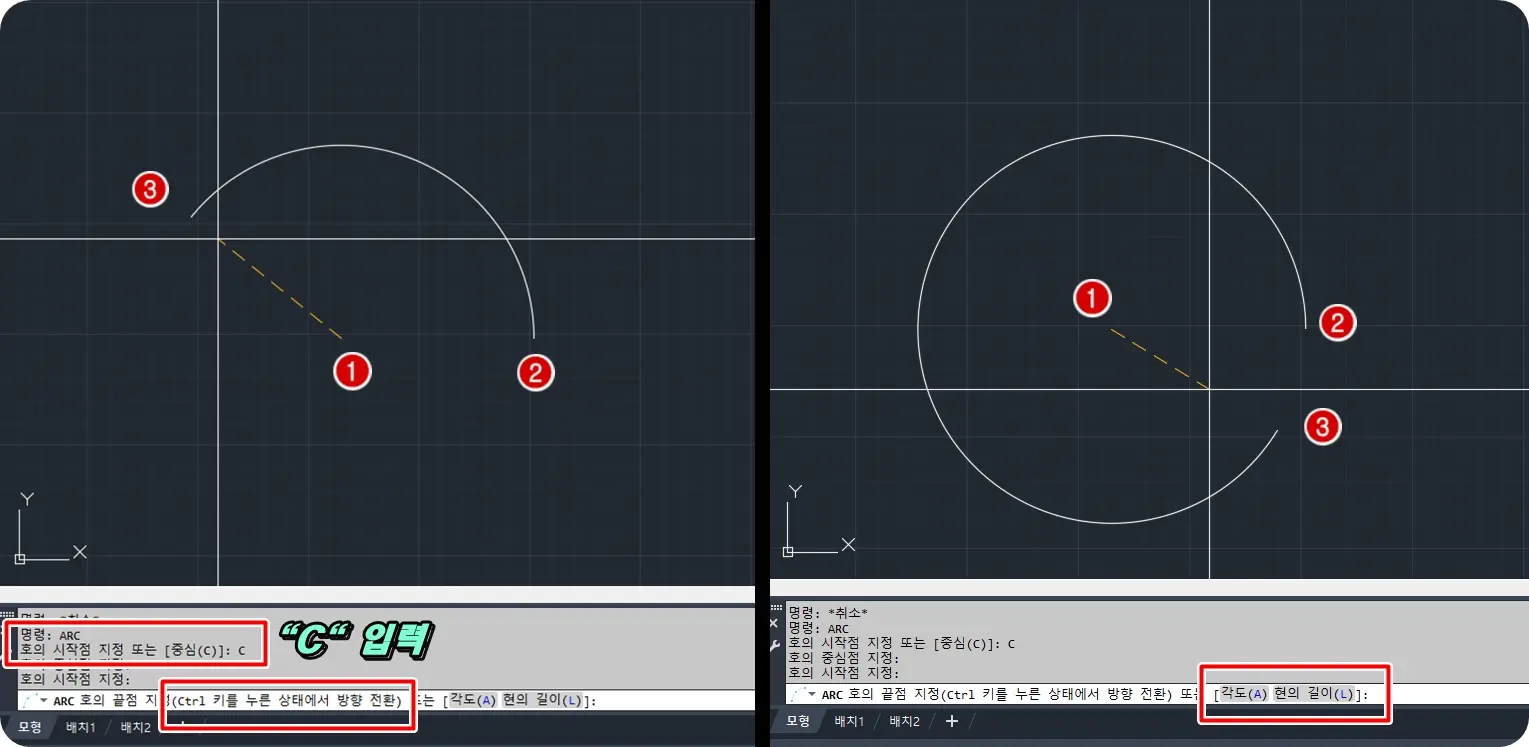Select the UCS icon in right drawing area

click(819, 520)
